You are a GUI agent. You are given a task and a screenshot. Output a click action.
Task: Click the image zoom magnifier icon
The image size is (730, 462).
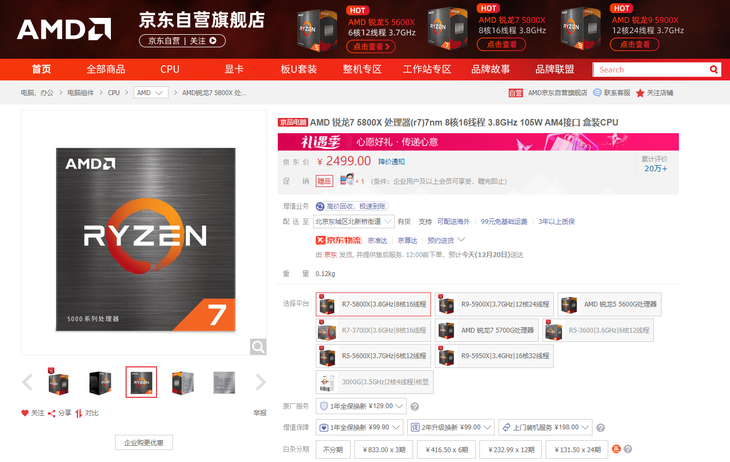(258, 346)
